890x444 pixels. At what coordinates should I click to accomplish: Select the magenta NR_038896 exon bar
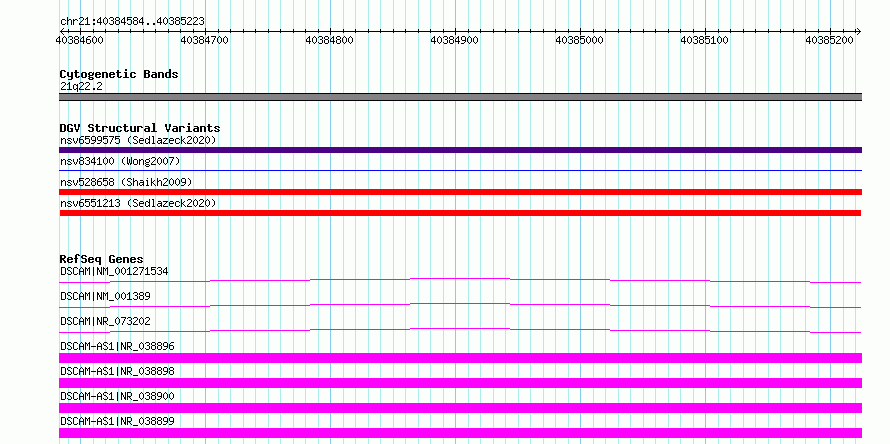tap(460, 358)
